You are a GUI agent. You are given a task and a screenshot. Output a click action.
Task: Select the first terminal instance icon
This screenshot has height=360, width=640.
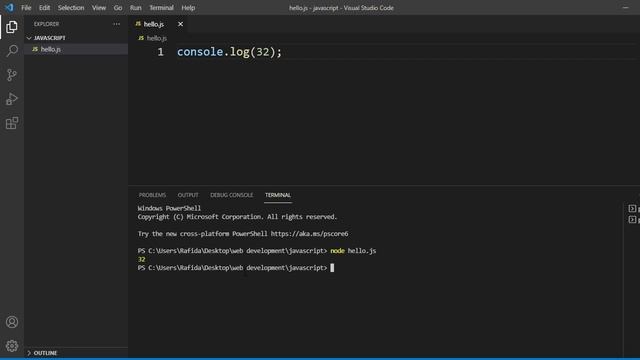(632, 209)
